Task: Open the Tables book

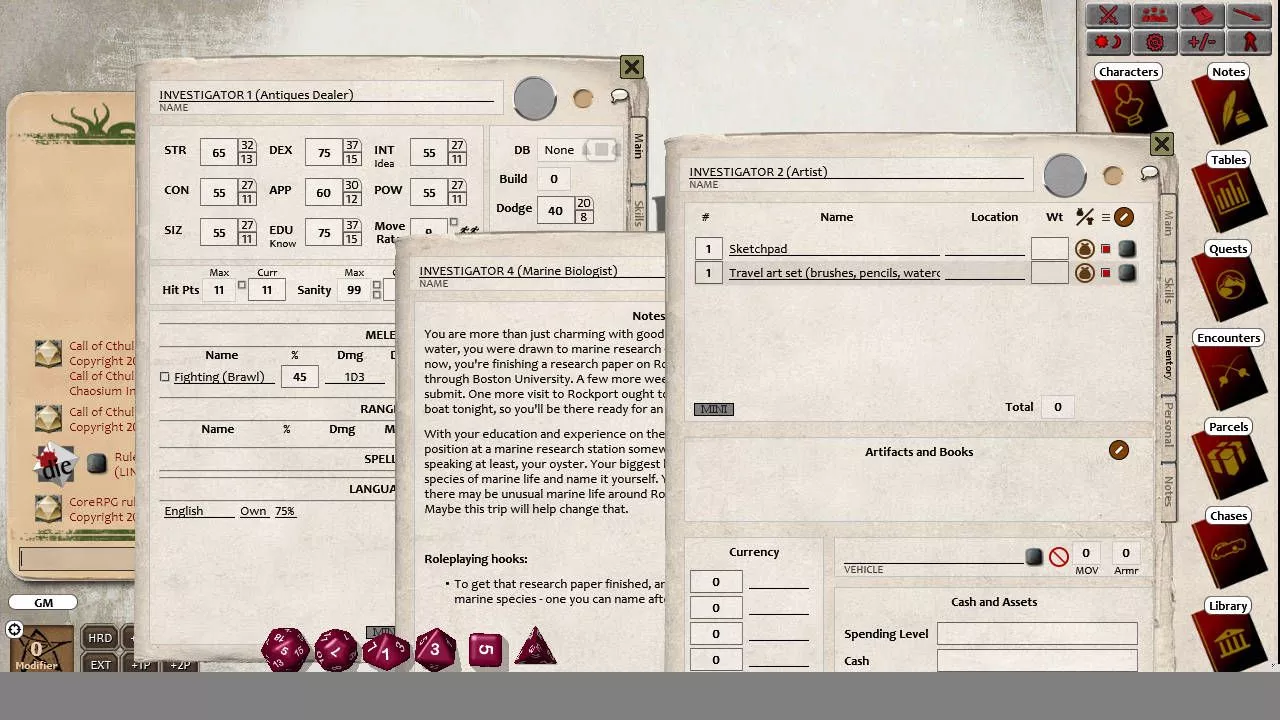Action: pyautogui.click(x=1229, y=191)
